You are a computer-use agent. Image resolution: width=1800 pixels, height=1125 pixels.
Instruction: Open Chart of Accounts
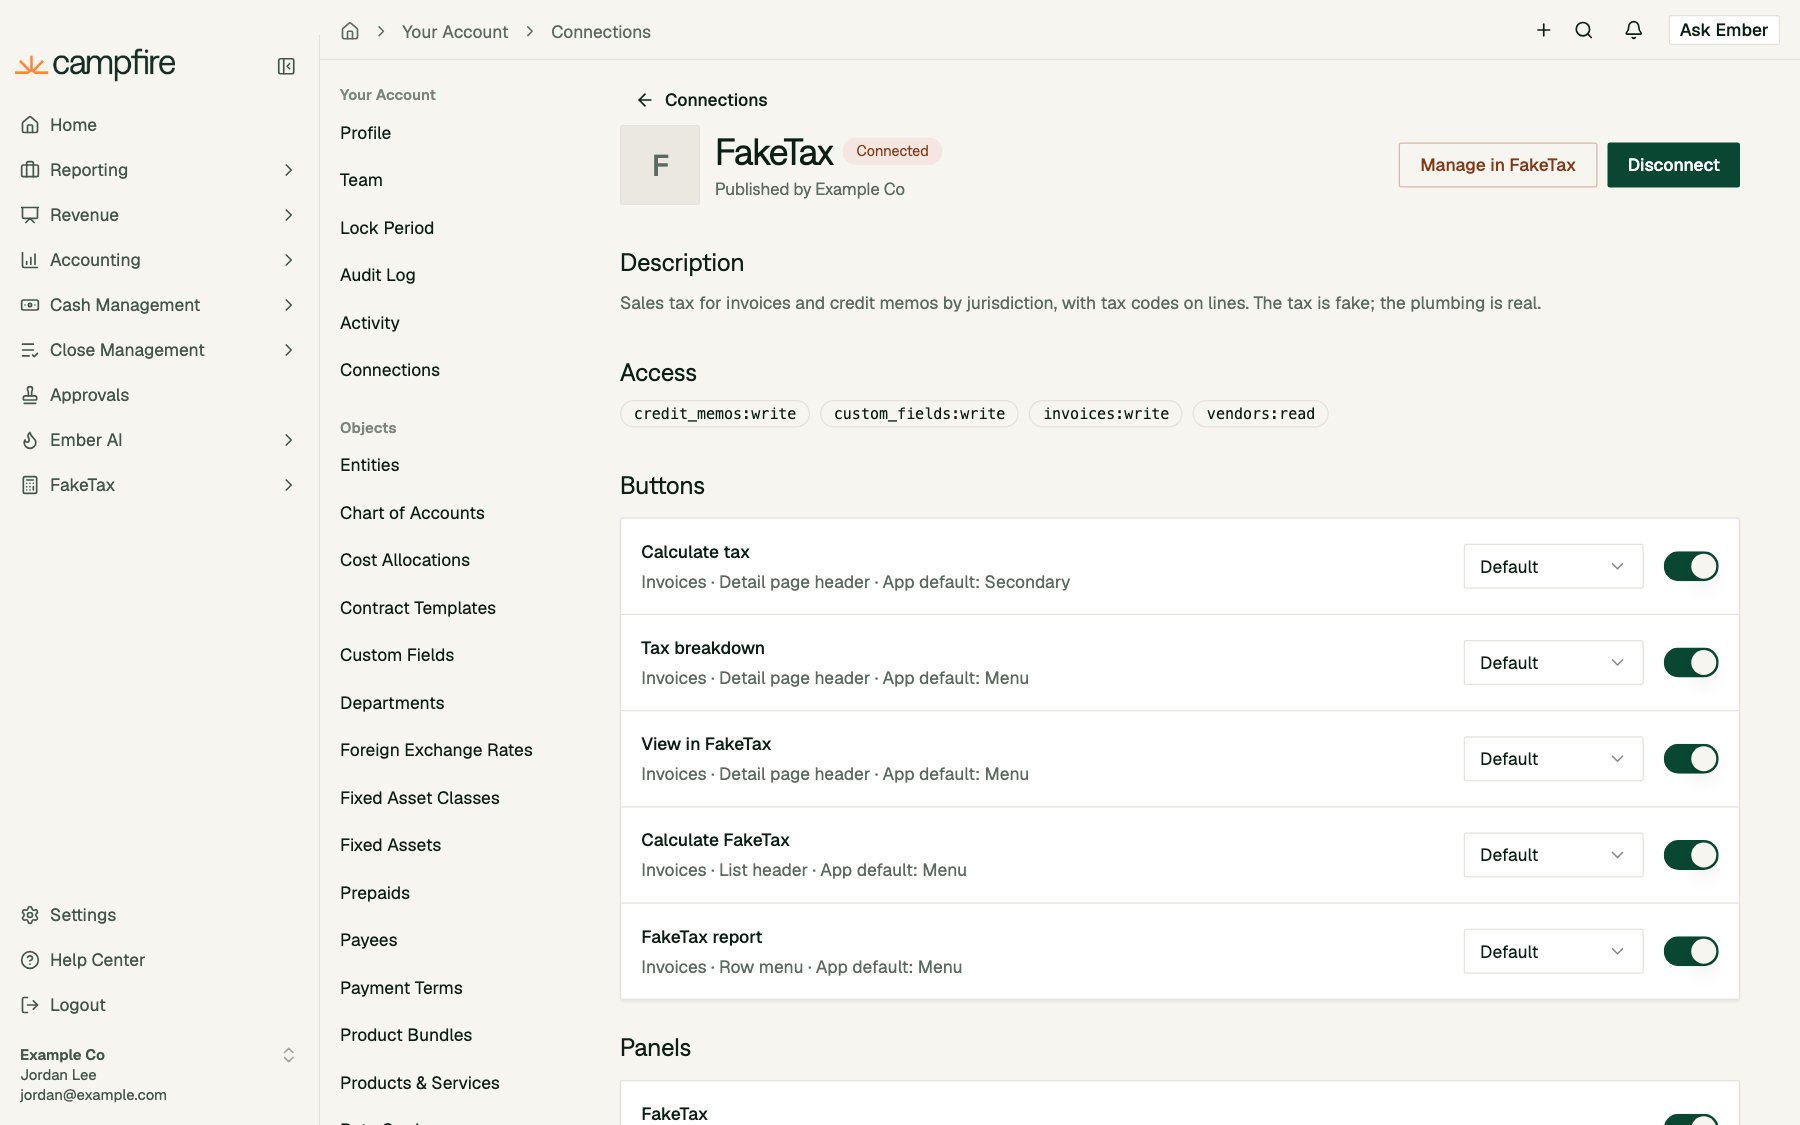(x=412, y=513)
